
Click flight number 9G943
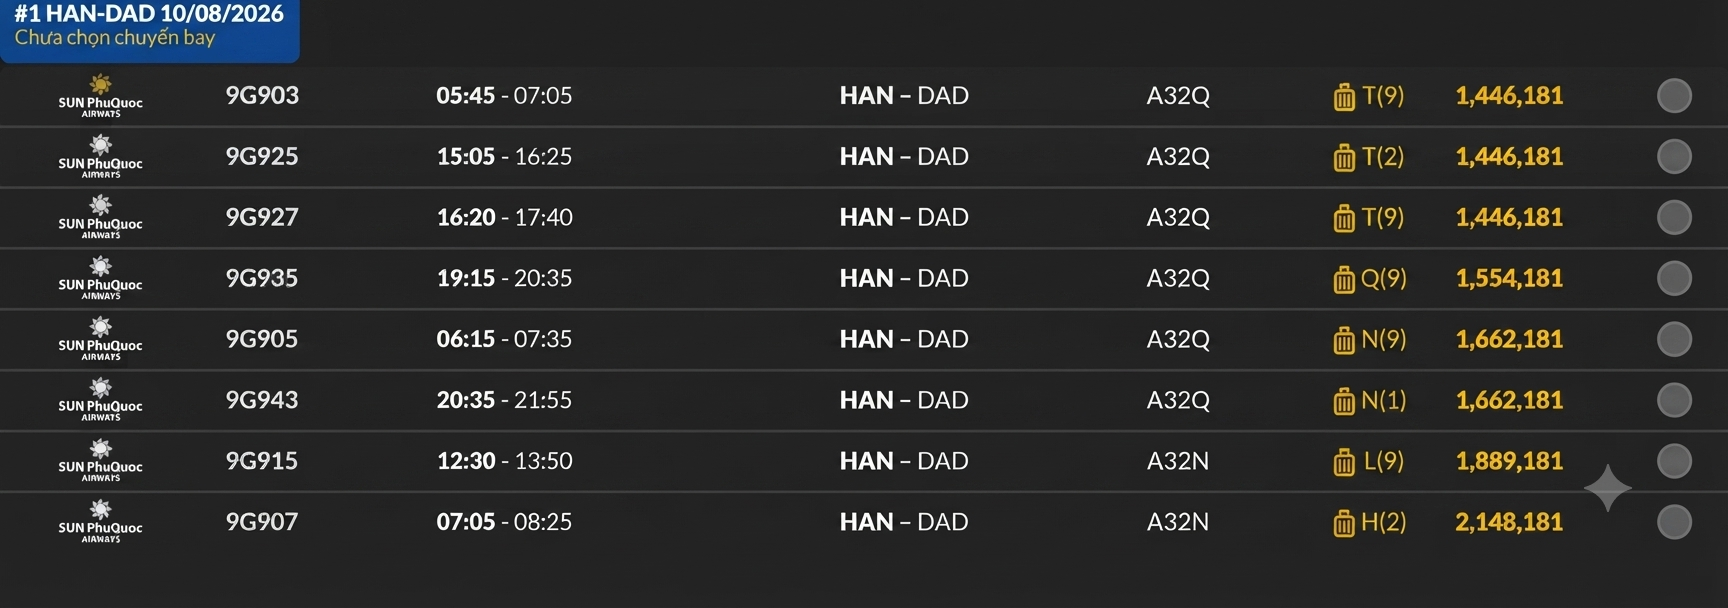262,400
